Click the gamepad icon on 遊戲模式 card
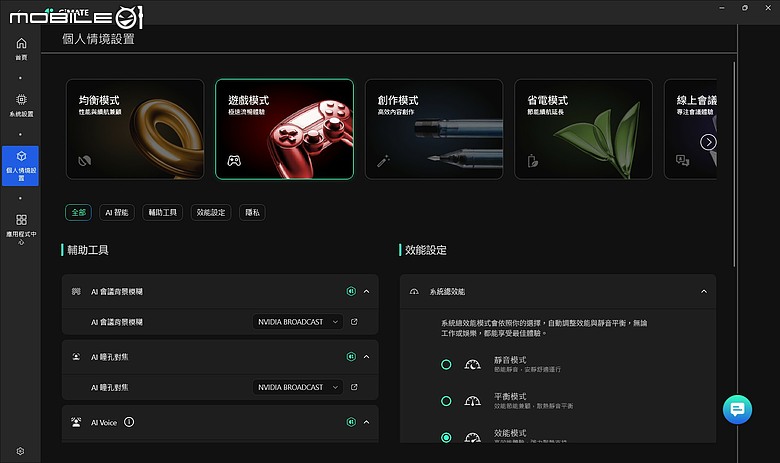The height and width of the screenshot is (463, 780). (234, 160)
